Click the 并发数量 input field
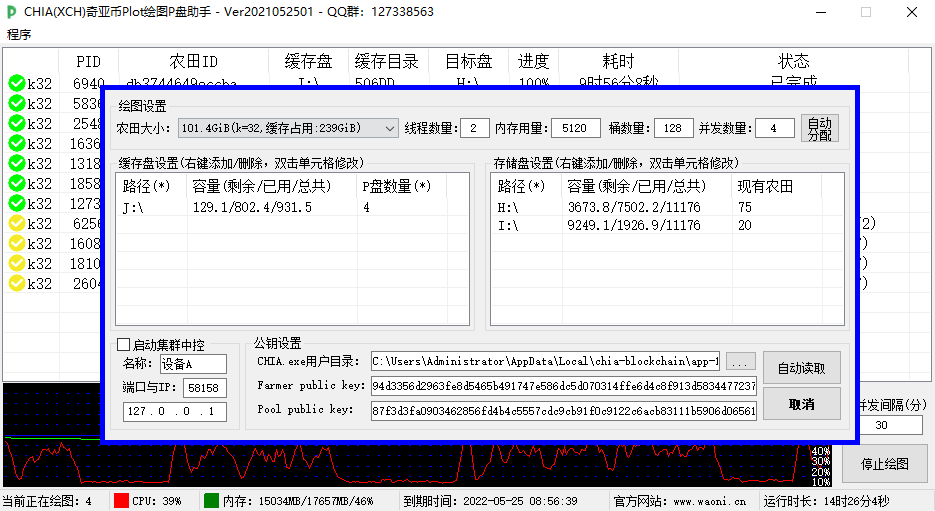The image size is (935, 511). click(x=775, y=128)
